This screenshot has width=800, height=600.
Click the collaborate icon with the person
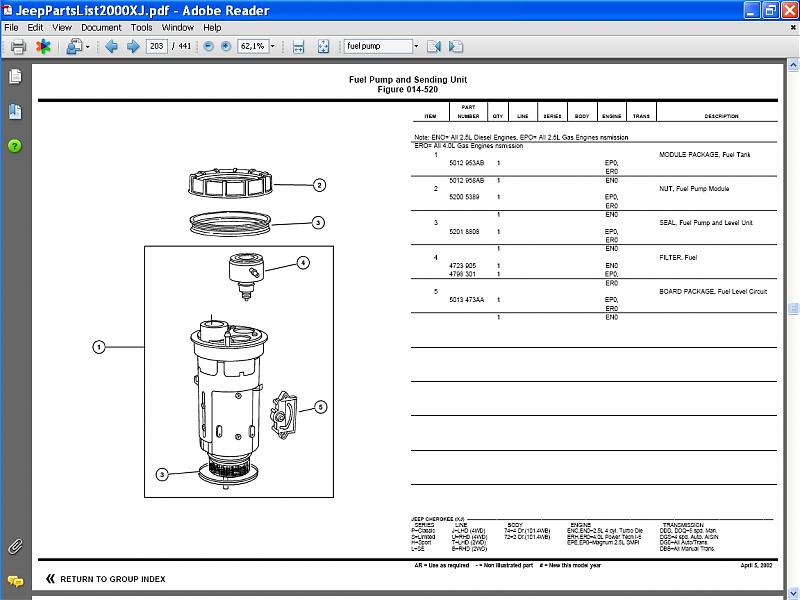(74, 46)
